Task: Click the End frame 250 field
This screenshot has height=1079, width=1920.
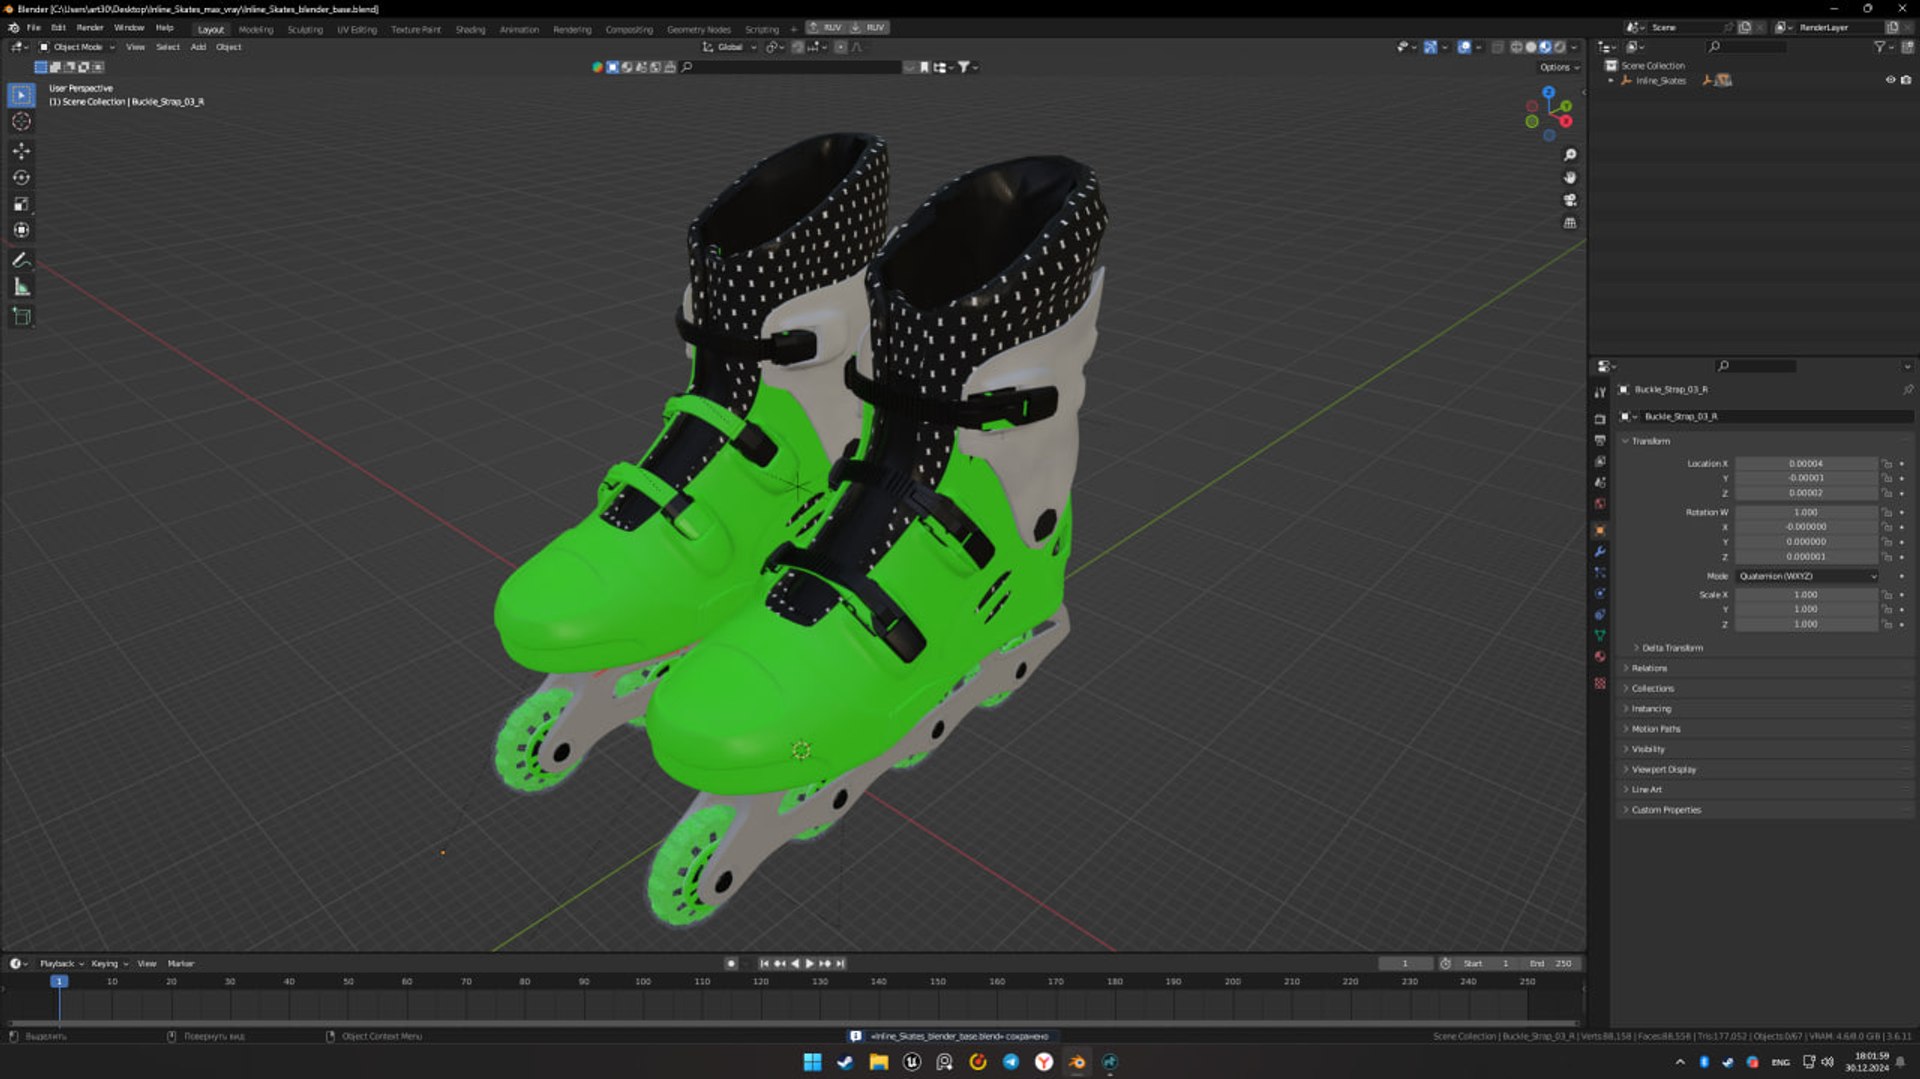Action: click(1551, 964)
